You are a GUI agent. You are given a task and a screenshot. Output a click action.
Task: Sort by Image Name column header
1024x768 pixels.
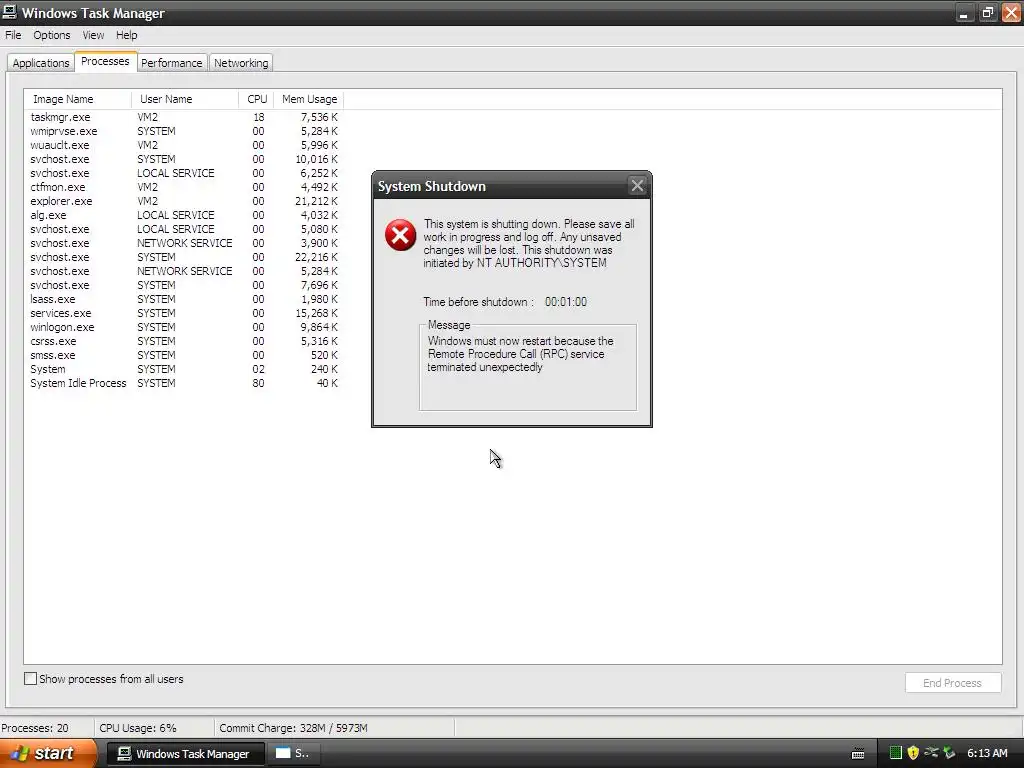[78, 99]
